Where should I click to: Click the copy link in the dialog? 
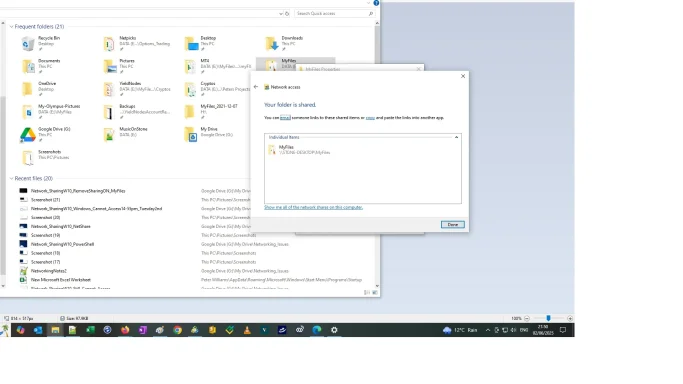(x=370, y=118)
